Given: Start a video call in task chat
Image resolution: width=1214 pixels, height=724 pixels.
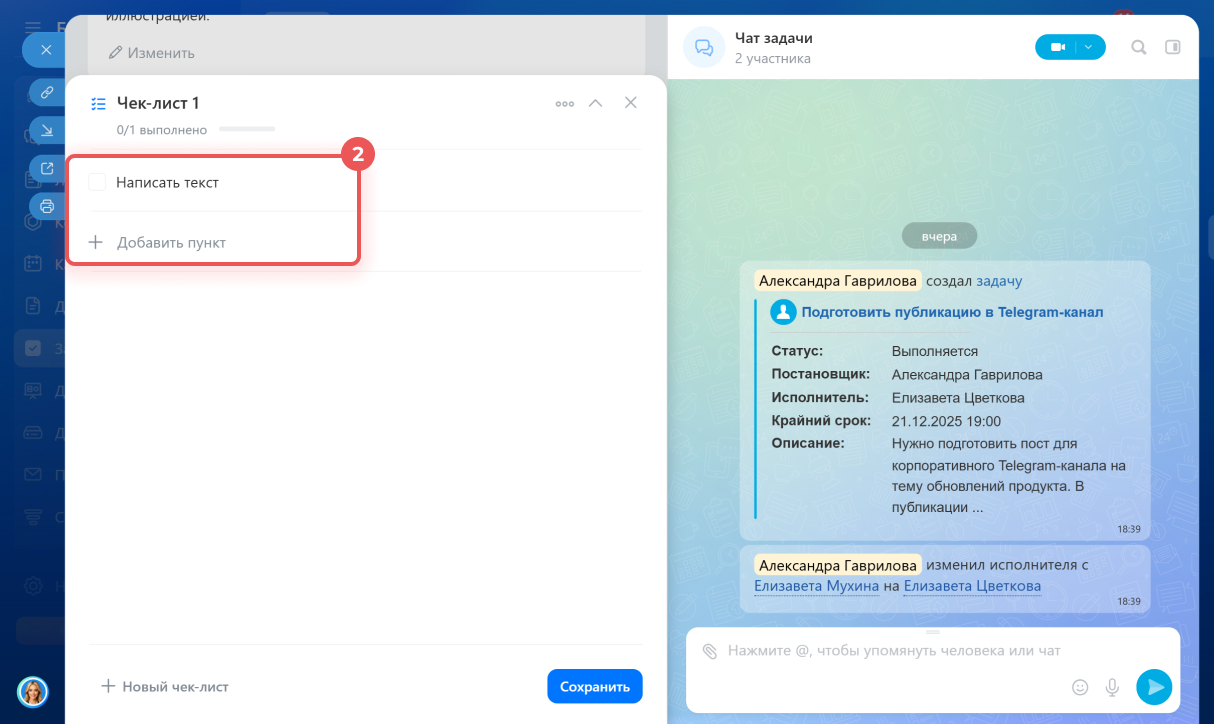Looking at the screenshot, I should tap(1057, 47).
